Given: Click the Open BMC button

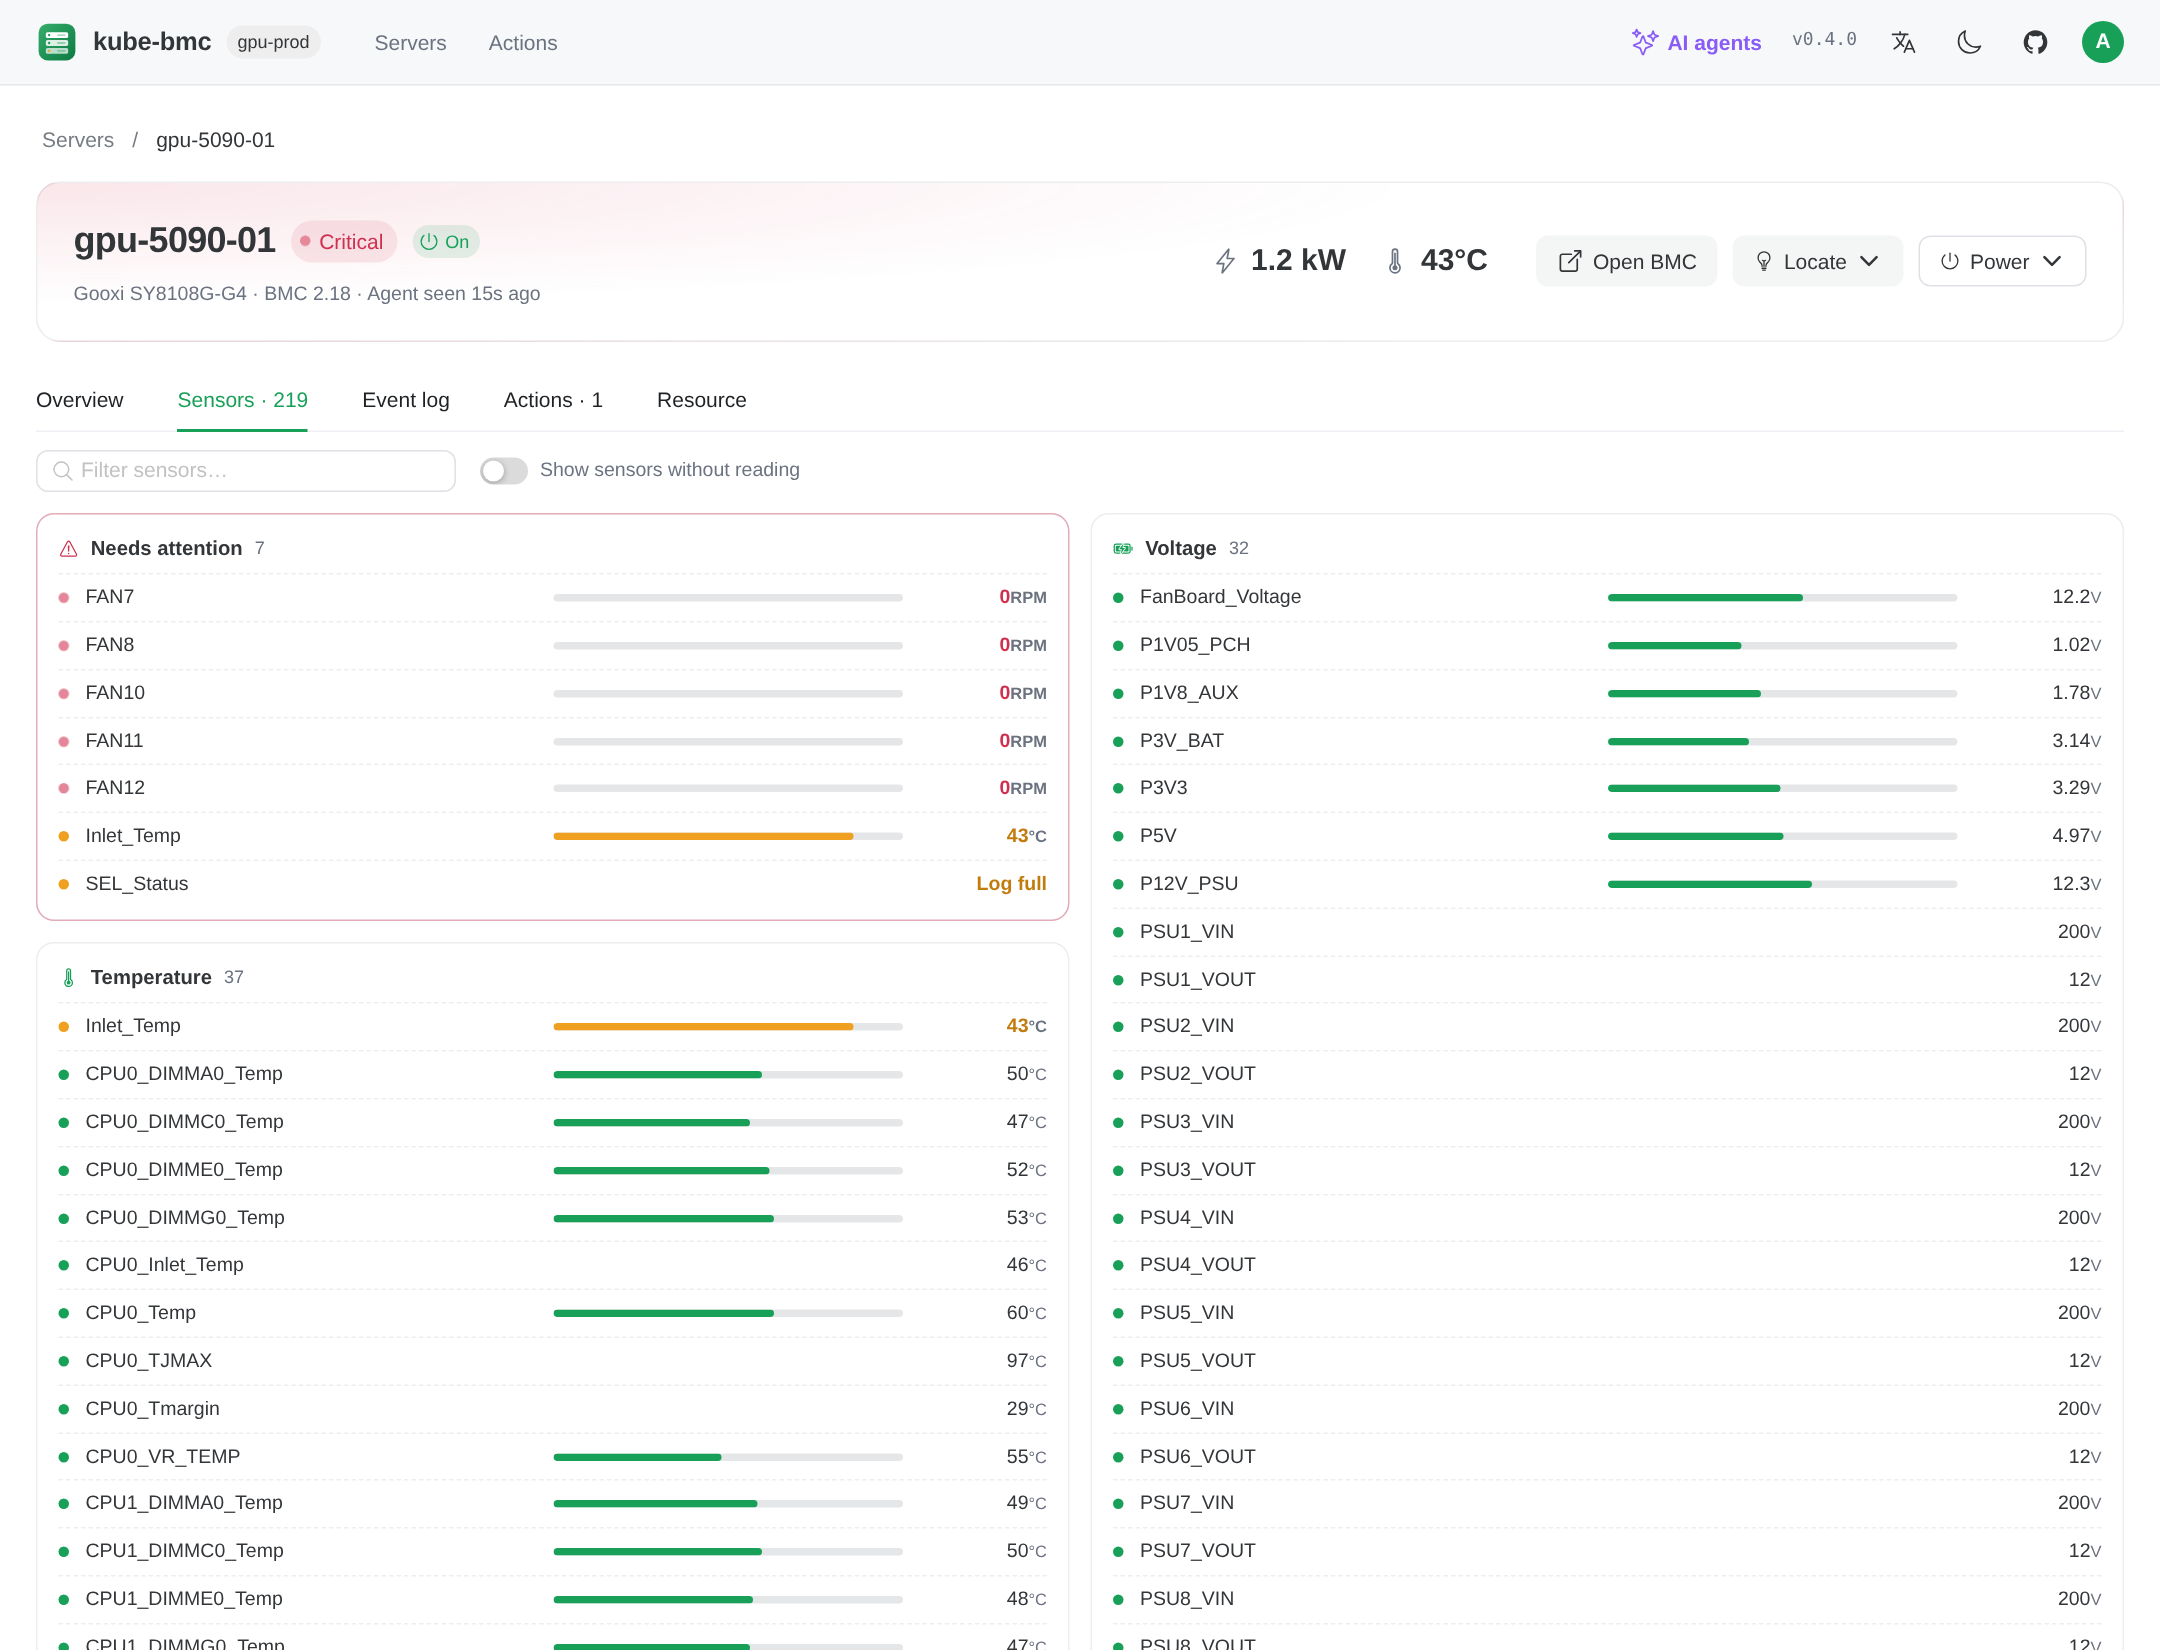Looking at the screenshot, I should coord(1627,262).
